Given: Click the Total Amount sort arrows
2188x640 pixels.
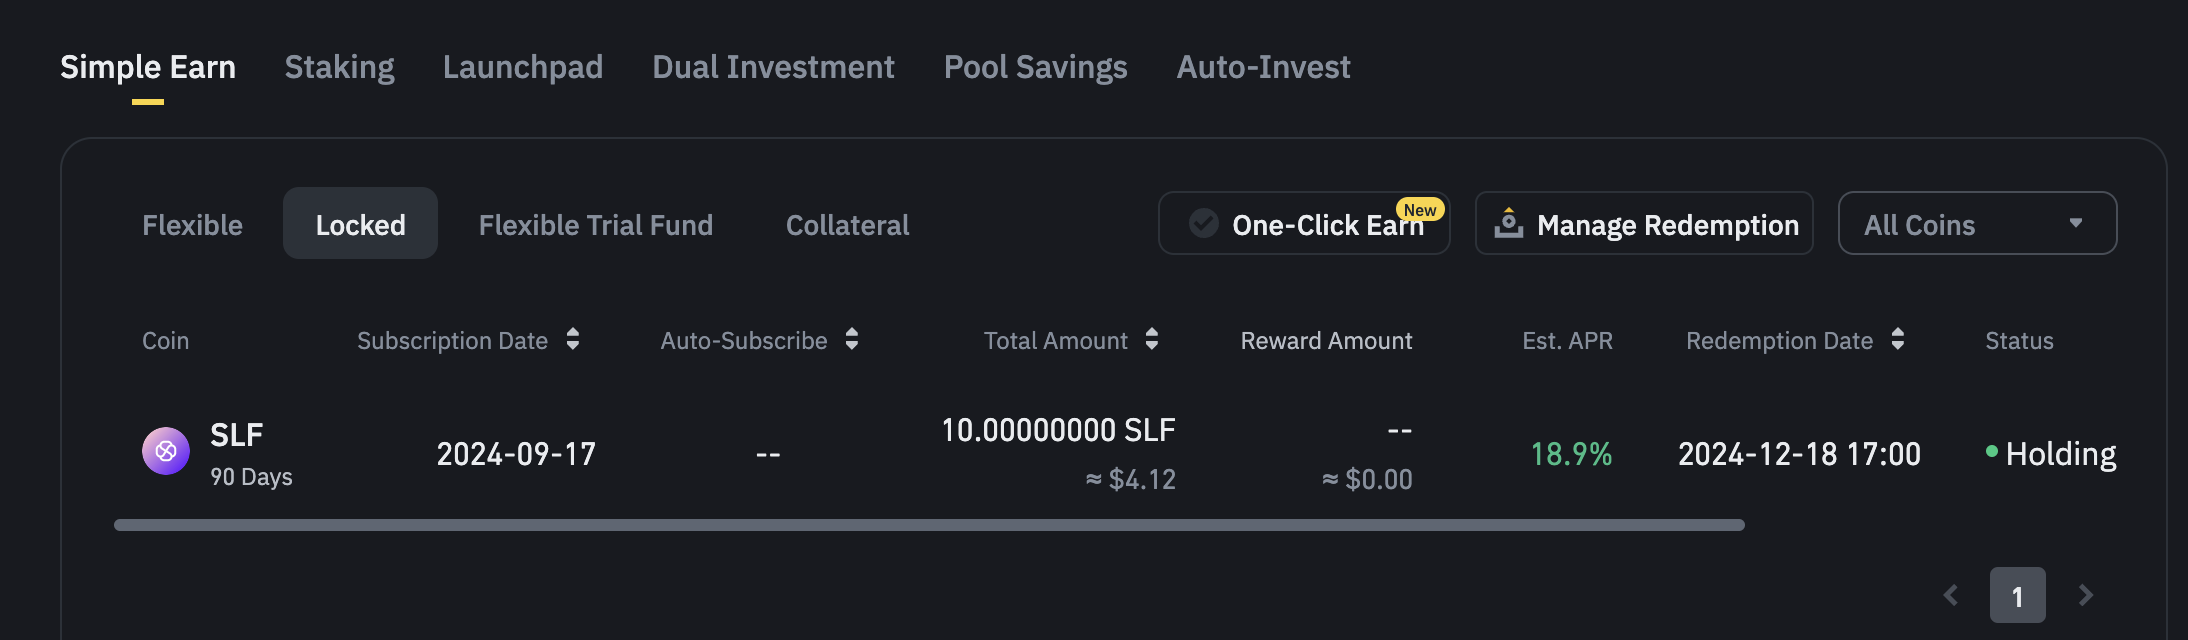Looking at the screenshot, I should click(x=1152, y=339).
